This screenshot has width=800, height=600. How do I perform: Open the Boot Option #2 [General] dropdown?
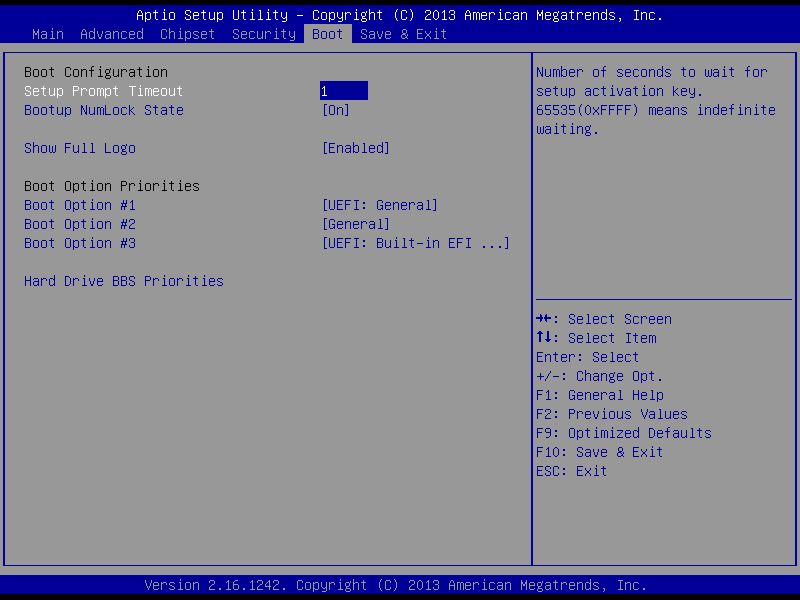coord(356,224)
